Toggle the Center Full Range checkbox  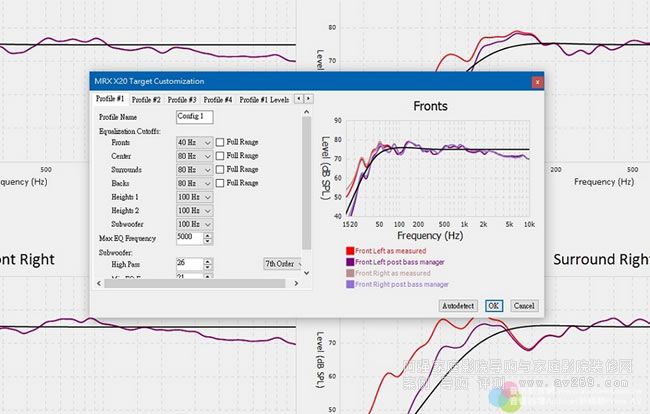coord(220,156)
